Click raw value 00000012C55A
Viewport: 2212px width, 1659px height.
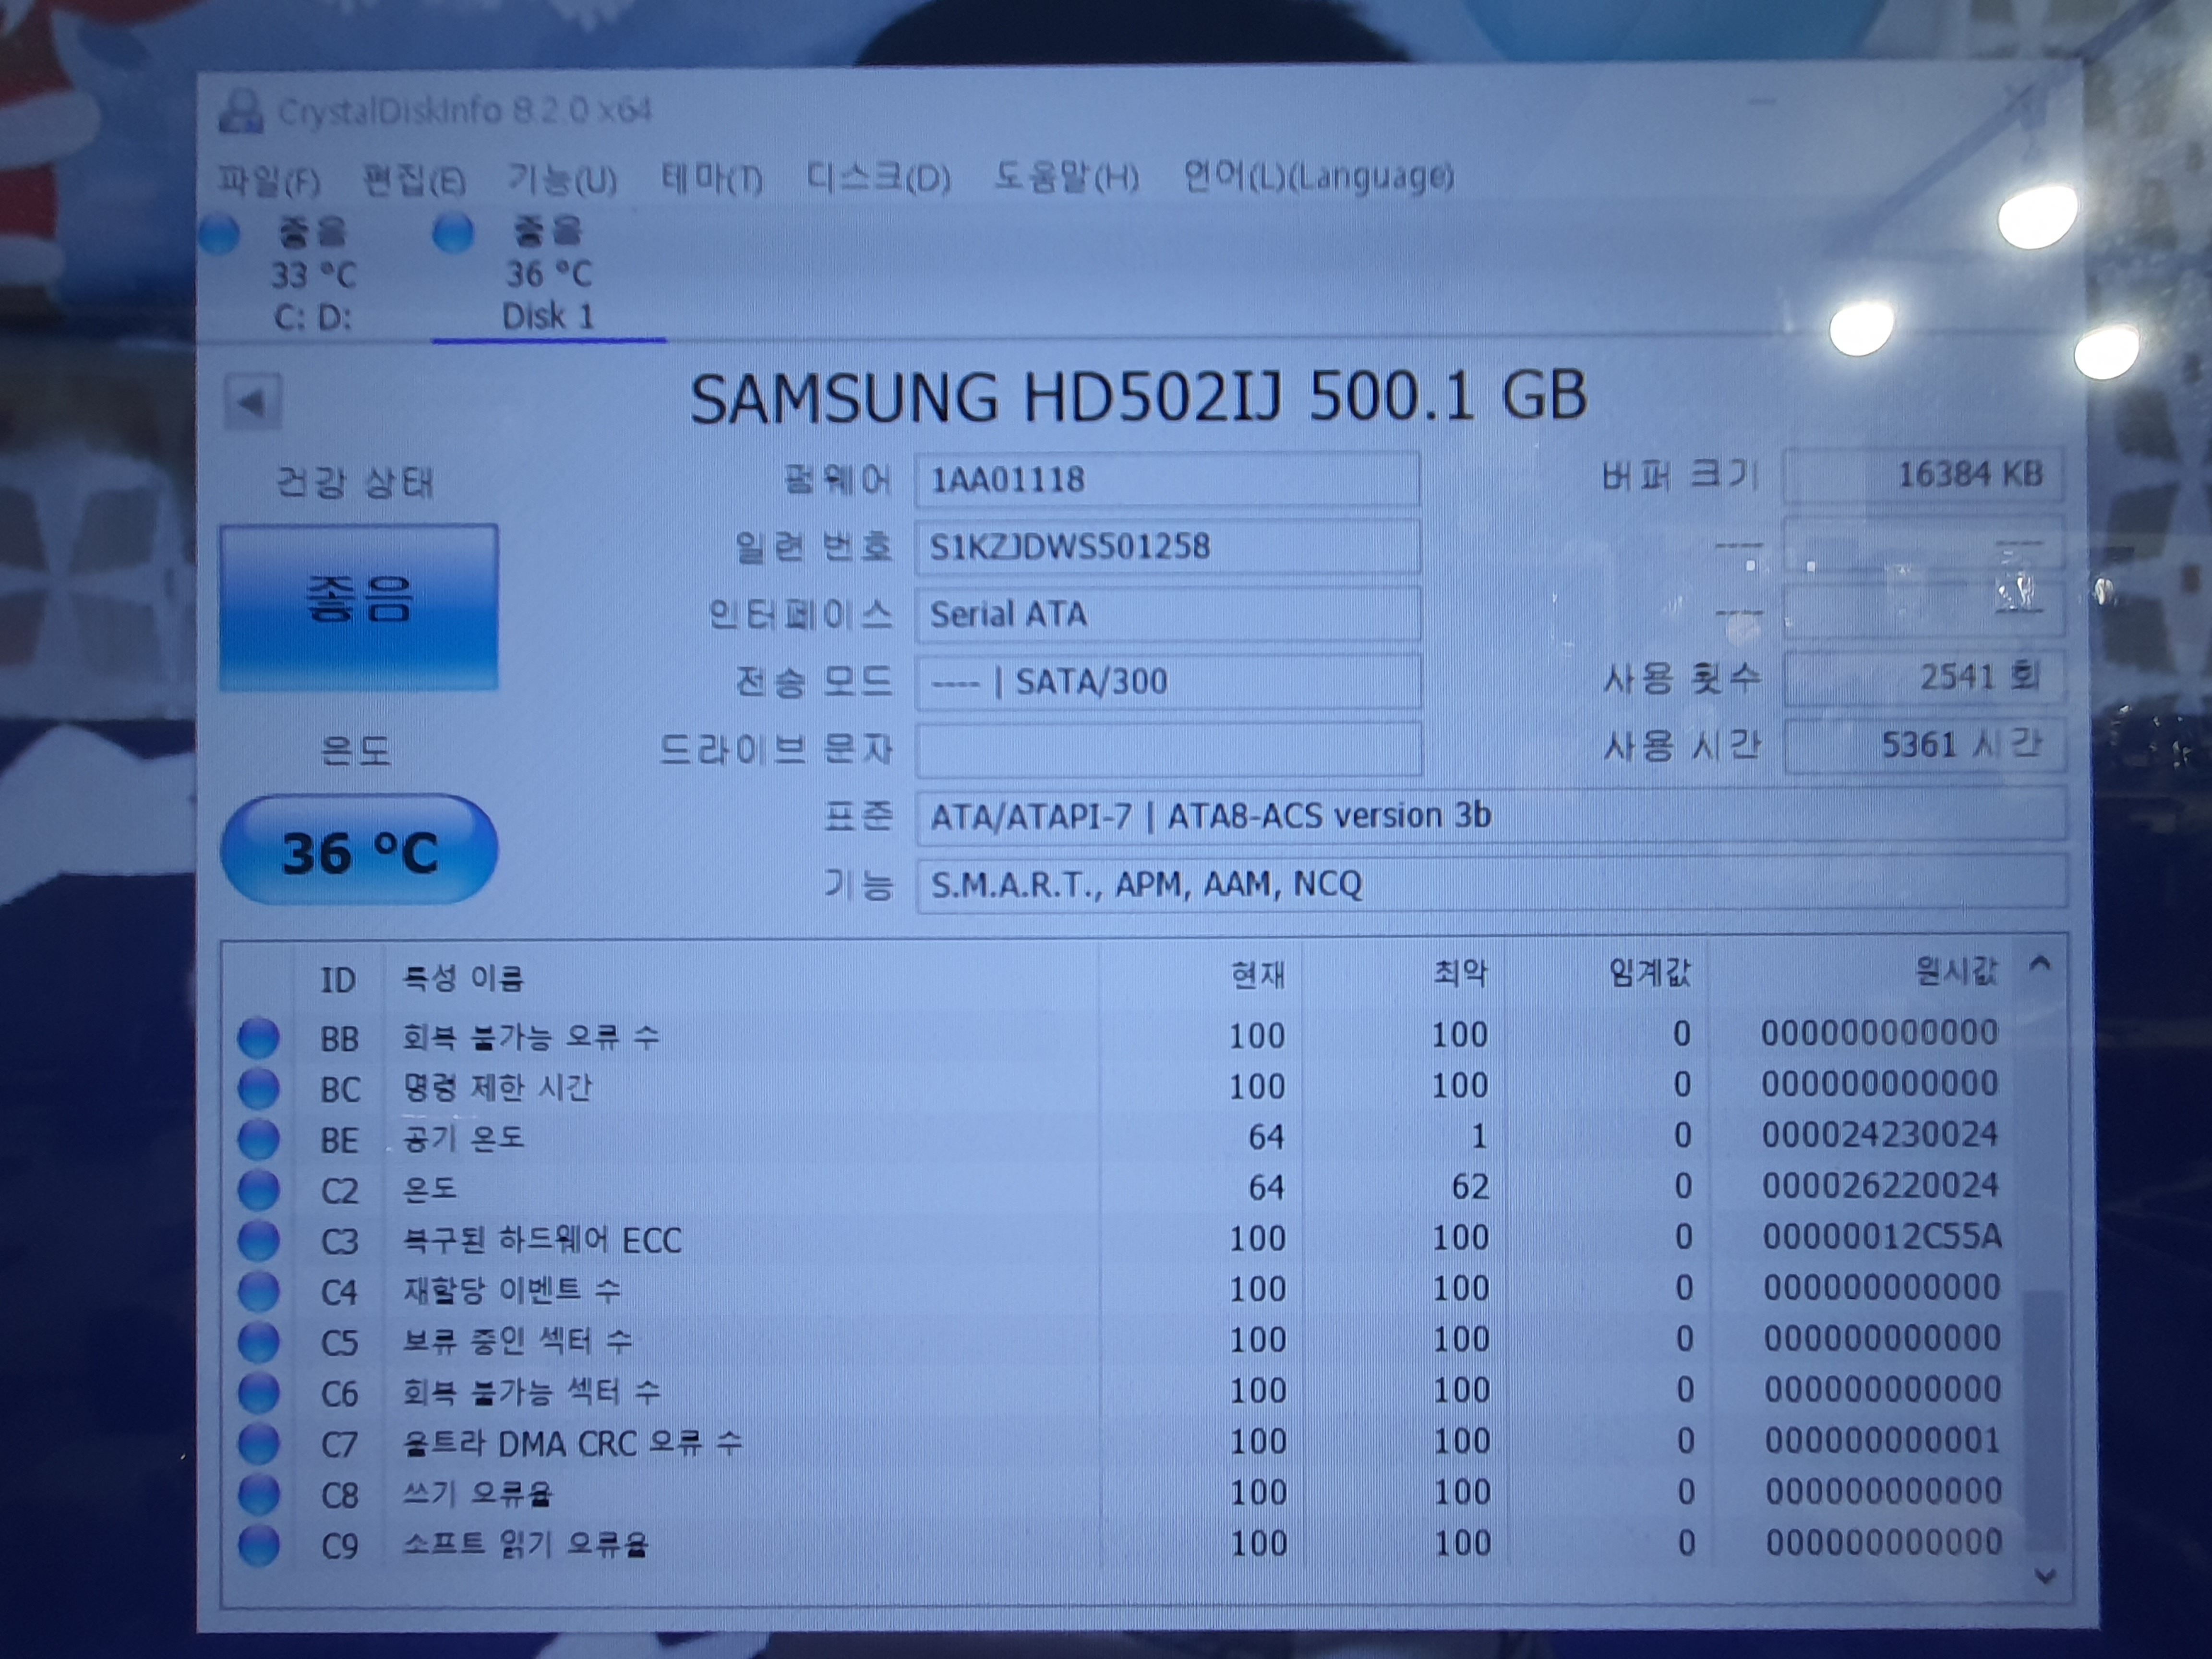click(x=1882, y=1237)
